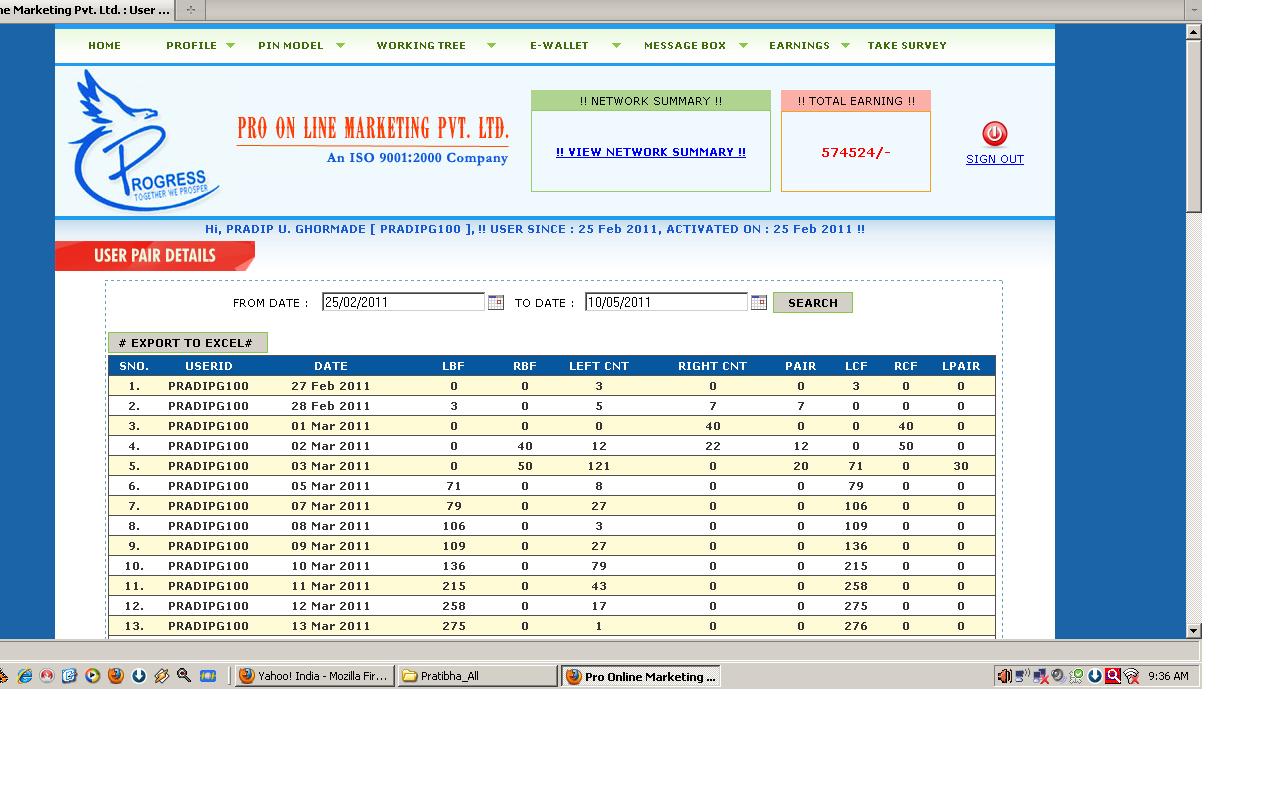Click the red Sign Out power icon
The width and height of the screenshot is (1280, 800).
click(x=994, y=134)
